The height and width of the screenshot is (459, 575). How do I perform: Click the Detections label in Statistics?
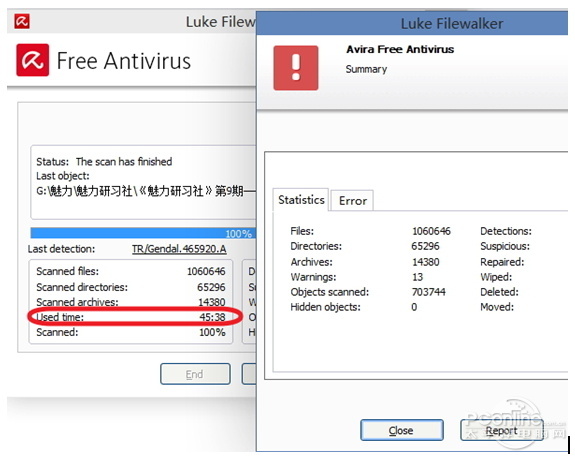[x=506, y=231]
